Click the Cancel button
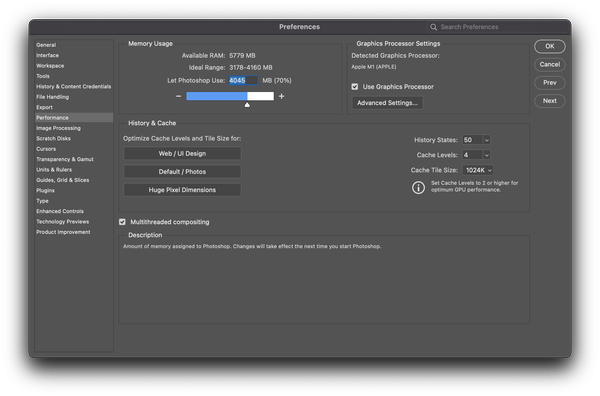The height and width of the screenshot is (396, 600). click(549, 65)
